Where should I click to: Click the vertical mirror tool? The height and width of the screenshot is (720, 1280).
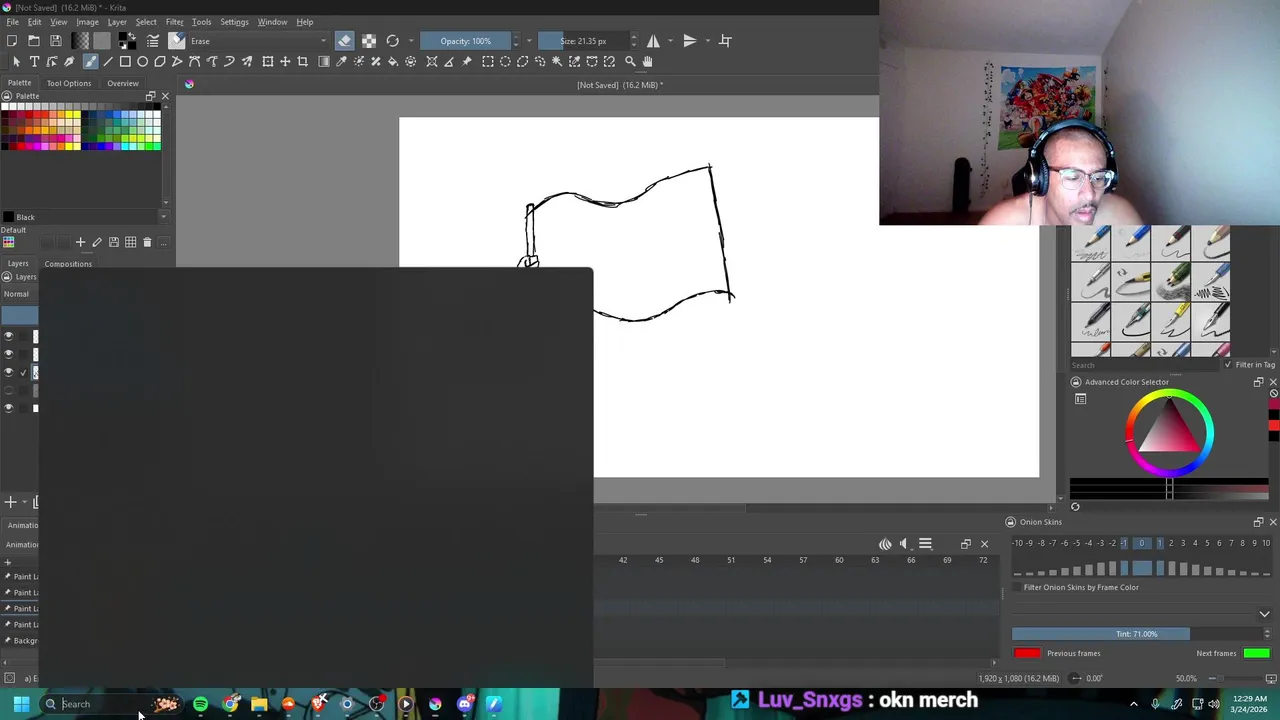689,41
